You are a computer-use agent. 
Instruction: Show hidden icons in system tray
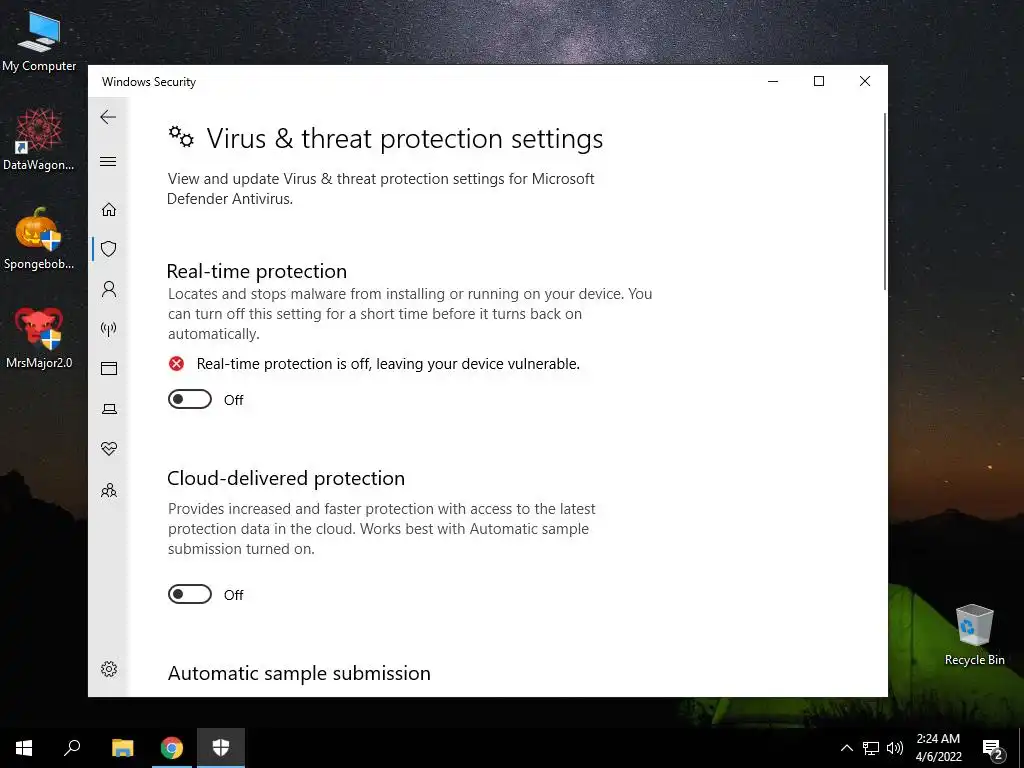[846, 748]
